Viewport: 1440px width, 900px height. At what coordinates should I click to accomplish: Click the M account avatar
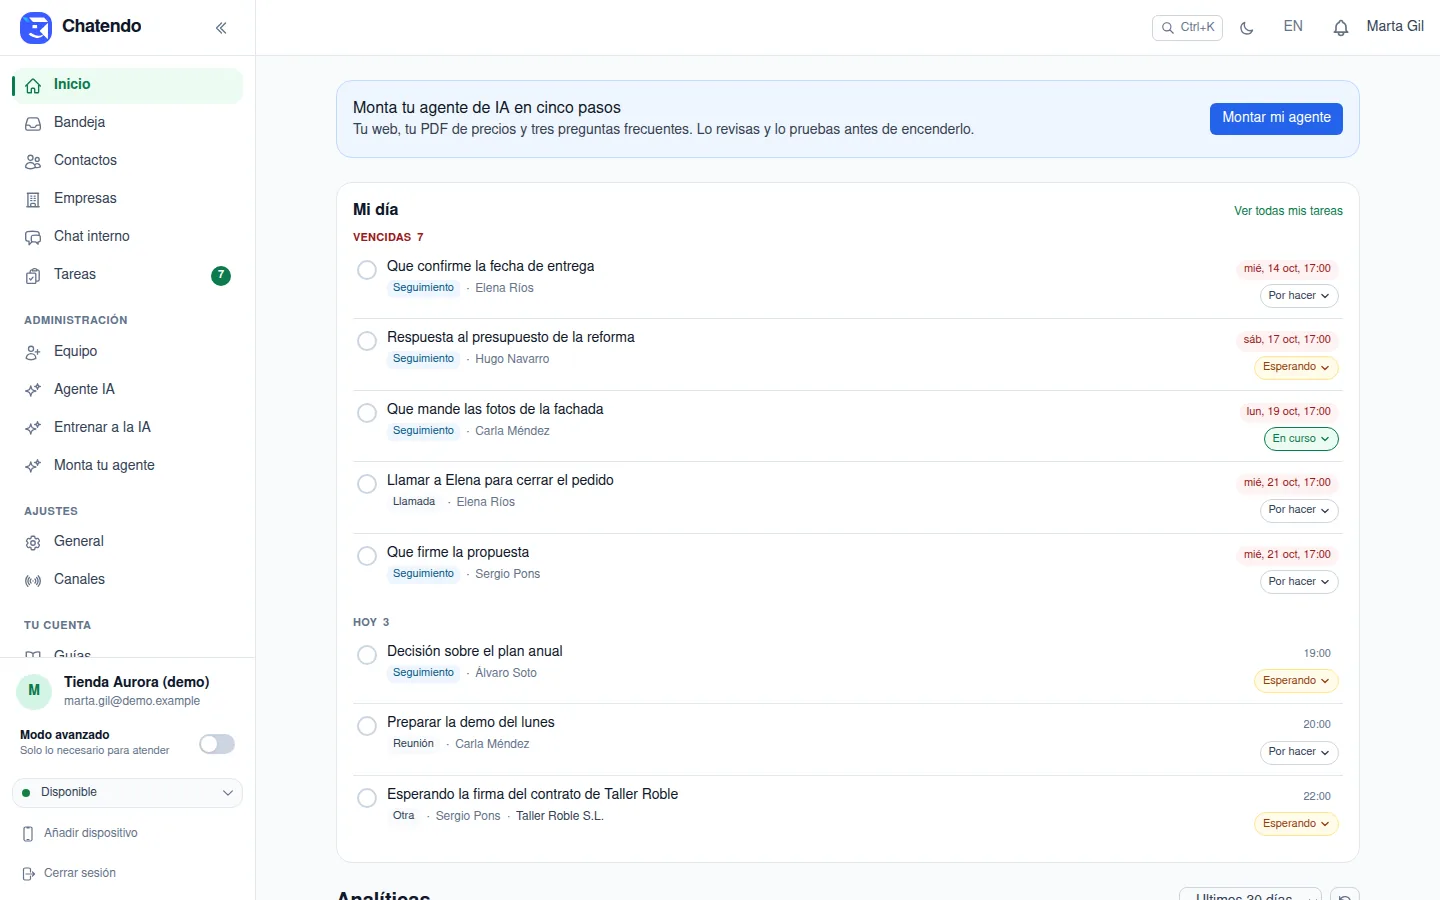coord(34,691)
